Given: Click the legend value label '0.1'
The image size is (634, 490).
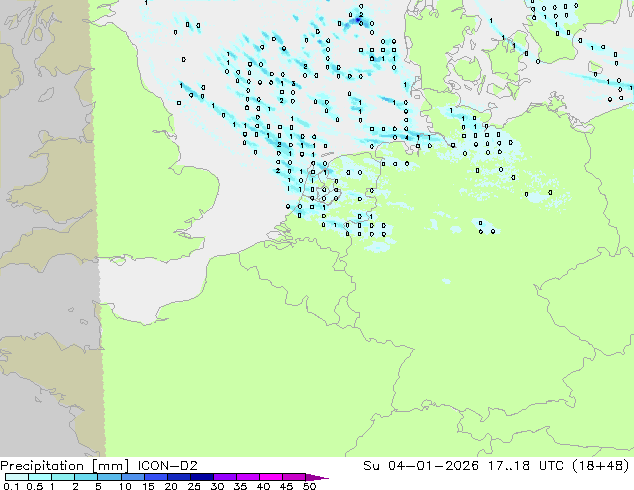Looking at the screenshot, I should click(11, 486).
